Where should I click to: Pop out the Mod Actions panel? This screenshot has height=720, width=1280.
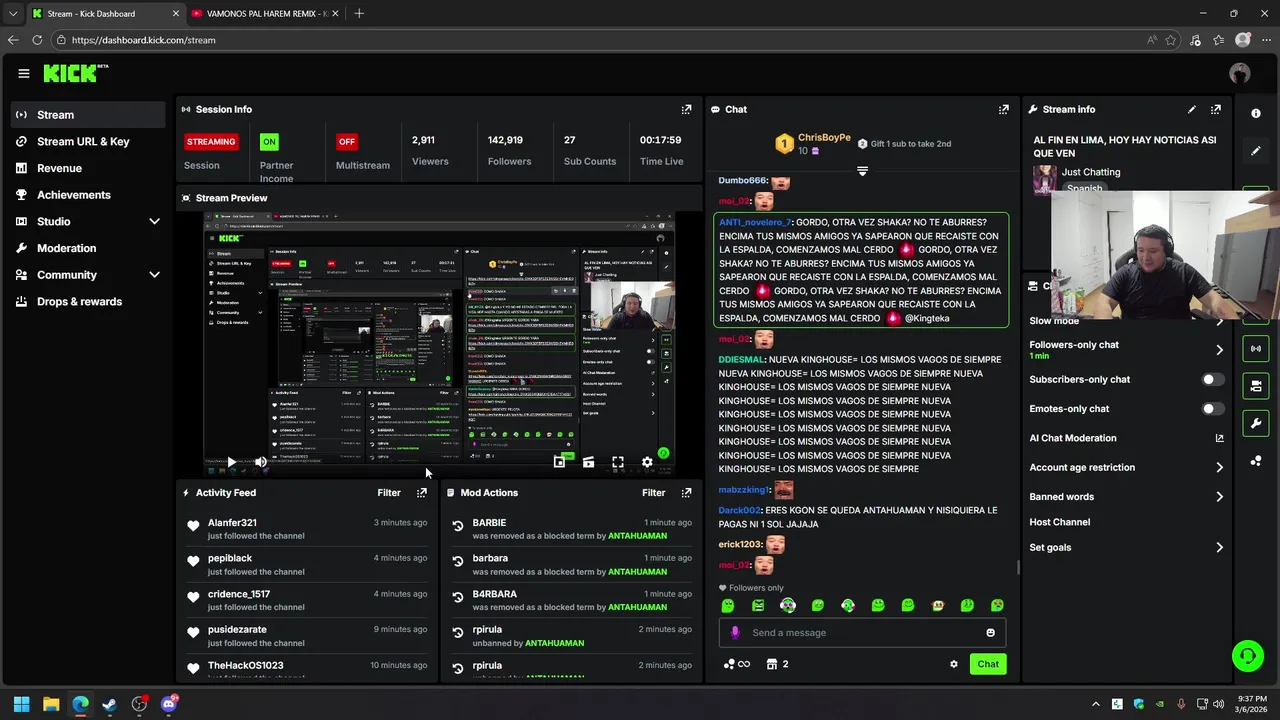[686, 493]
